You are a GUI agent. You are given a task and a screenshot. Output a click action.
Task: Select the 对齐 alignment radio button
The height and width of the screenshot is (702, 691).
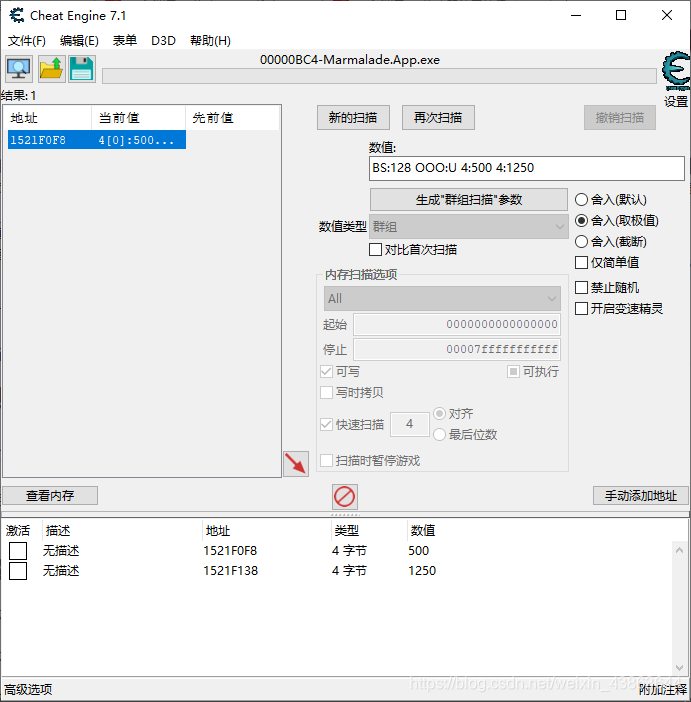coord(453,414)
